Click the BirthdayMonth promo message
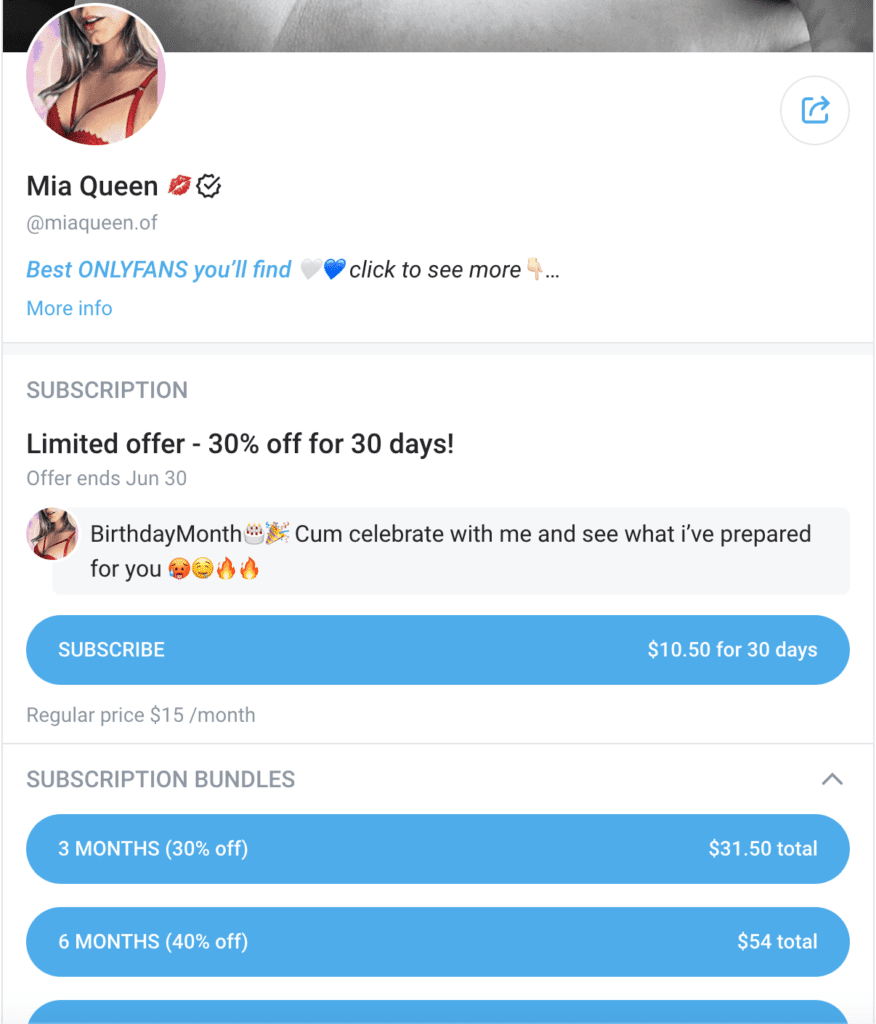Screen dimensions: 876x1024 click(x=450, y=551)
